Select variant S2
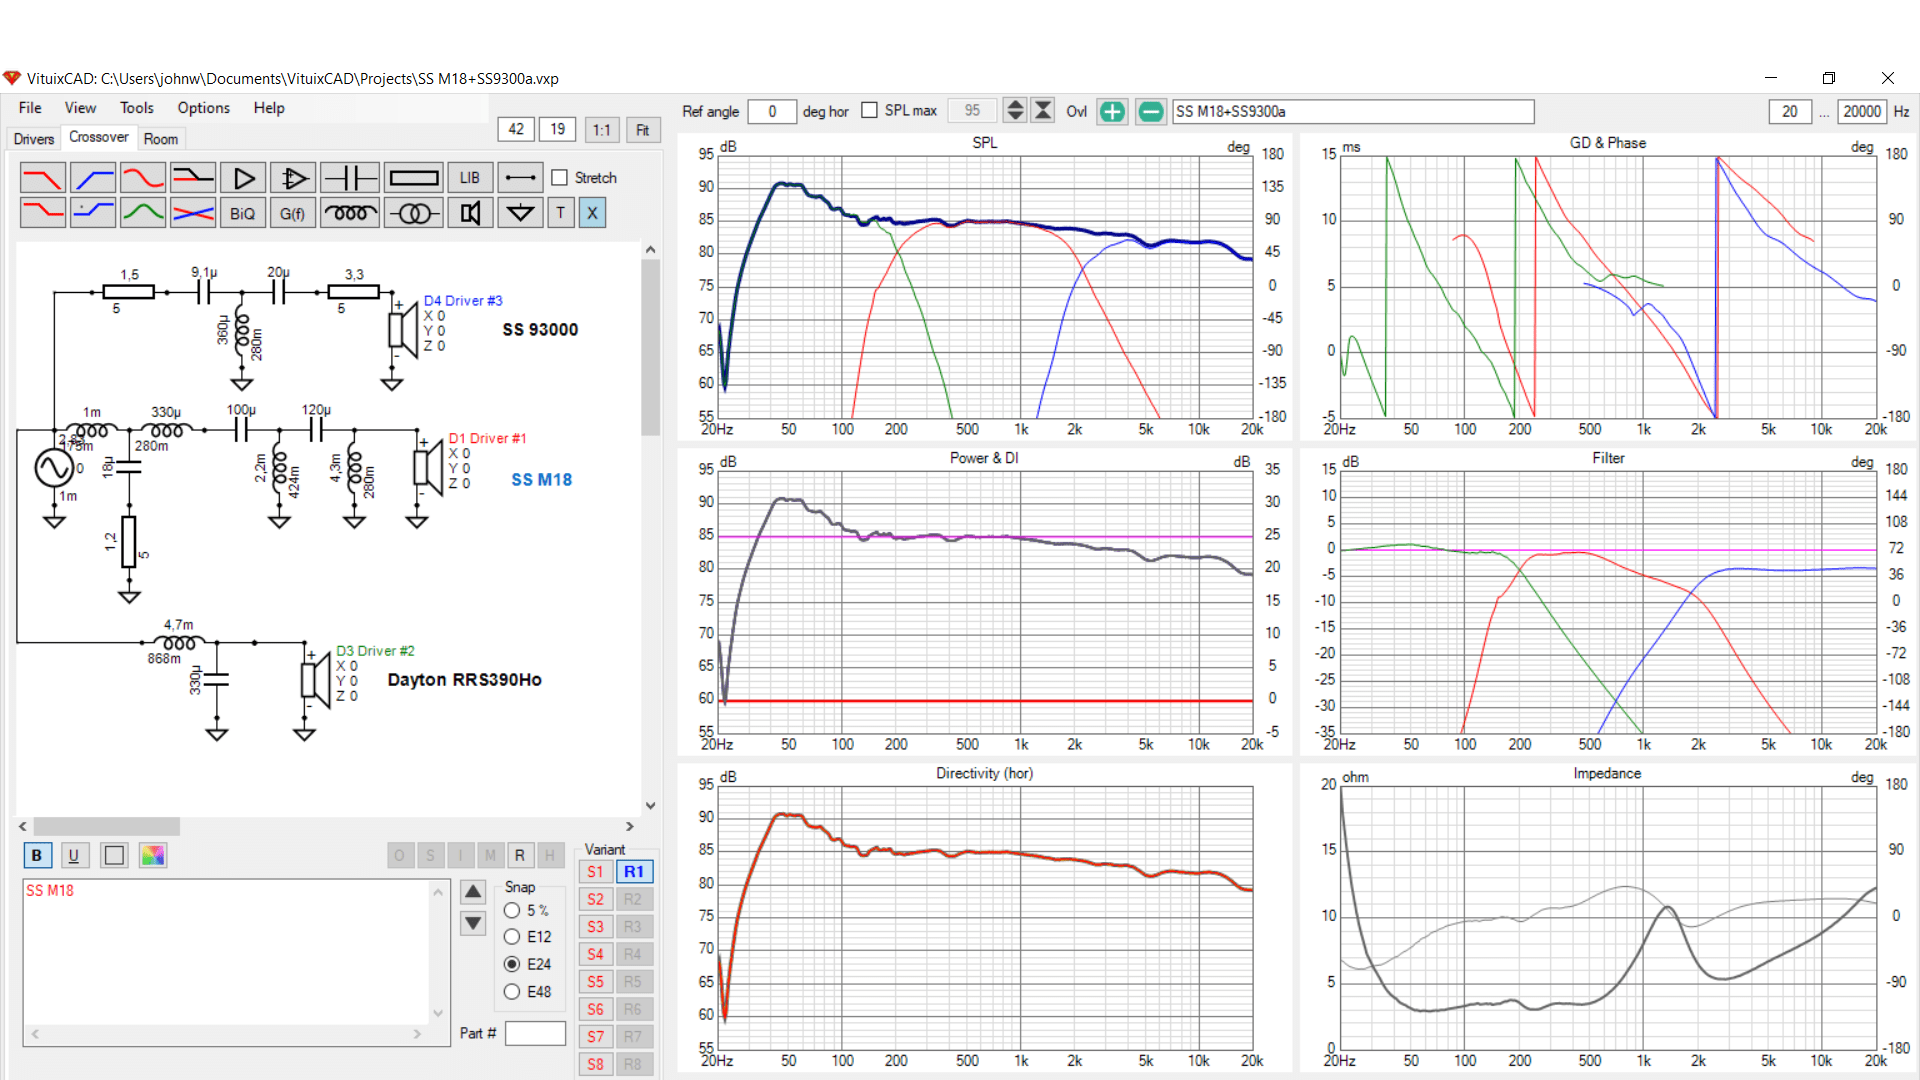The image size is (1920, 1080). [x=595, y=899]
